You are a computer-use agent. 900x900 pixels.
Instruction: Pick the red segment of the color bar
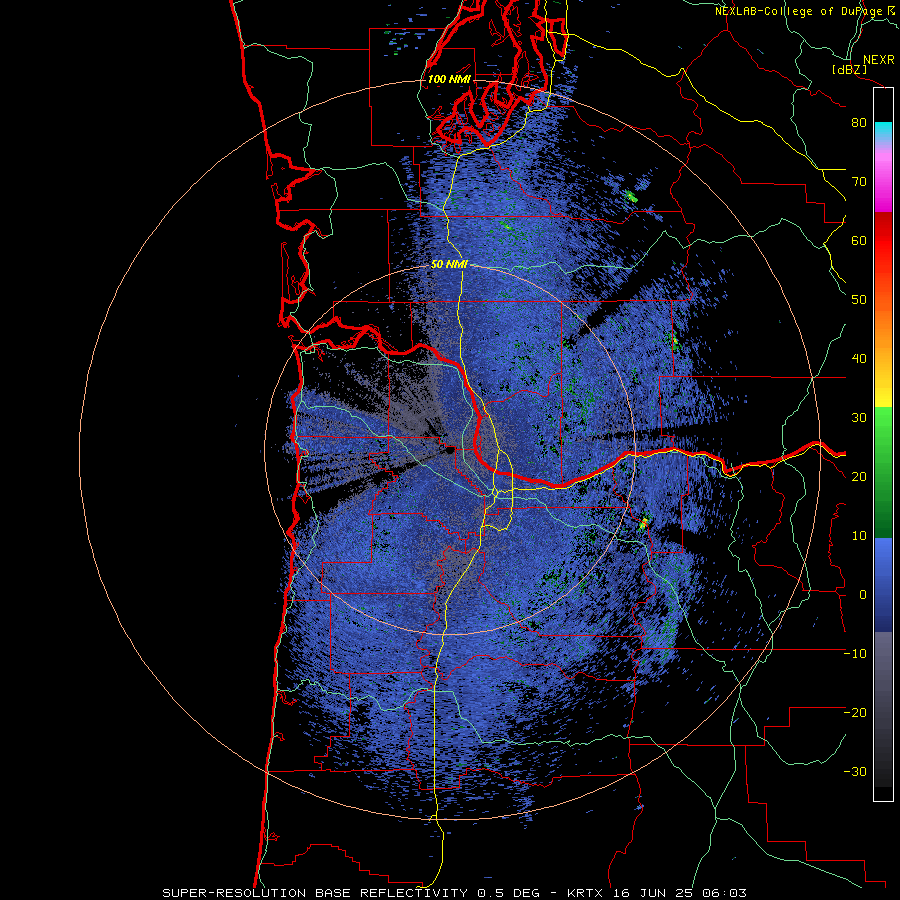[x=883, y=241]
